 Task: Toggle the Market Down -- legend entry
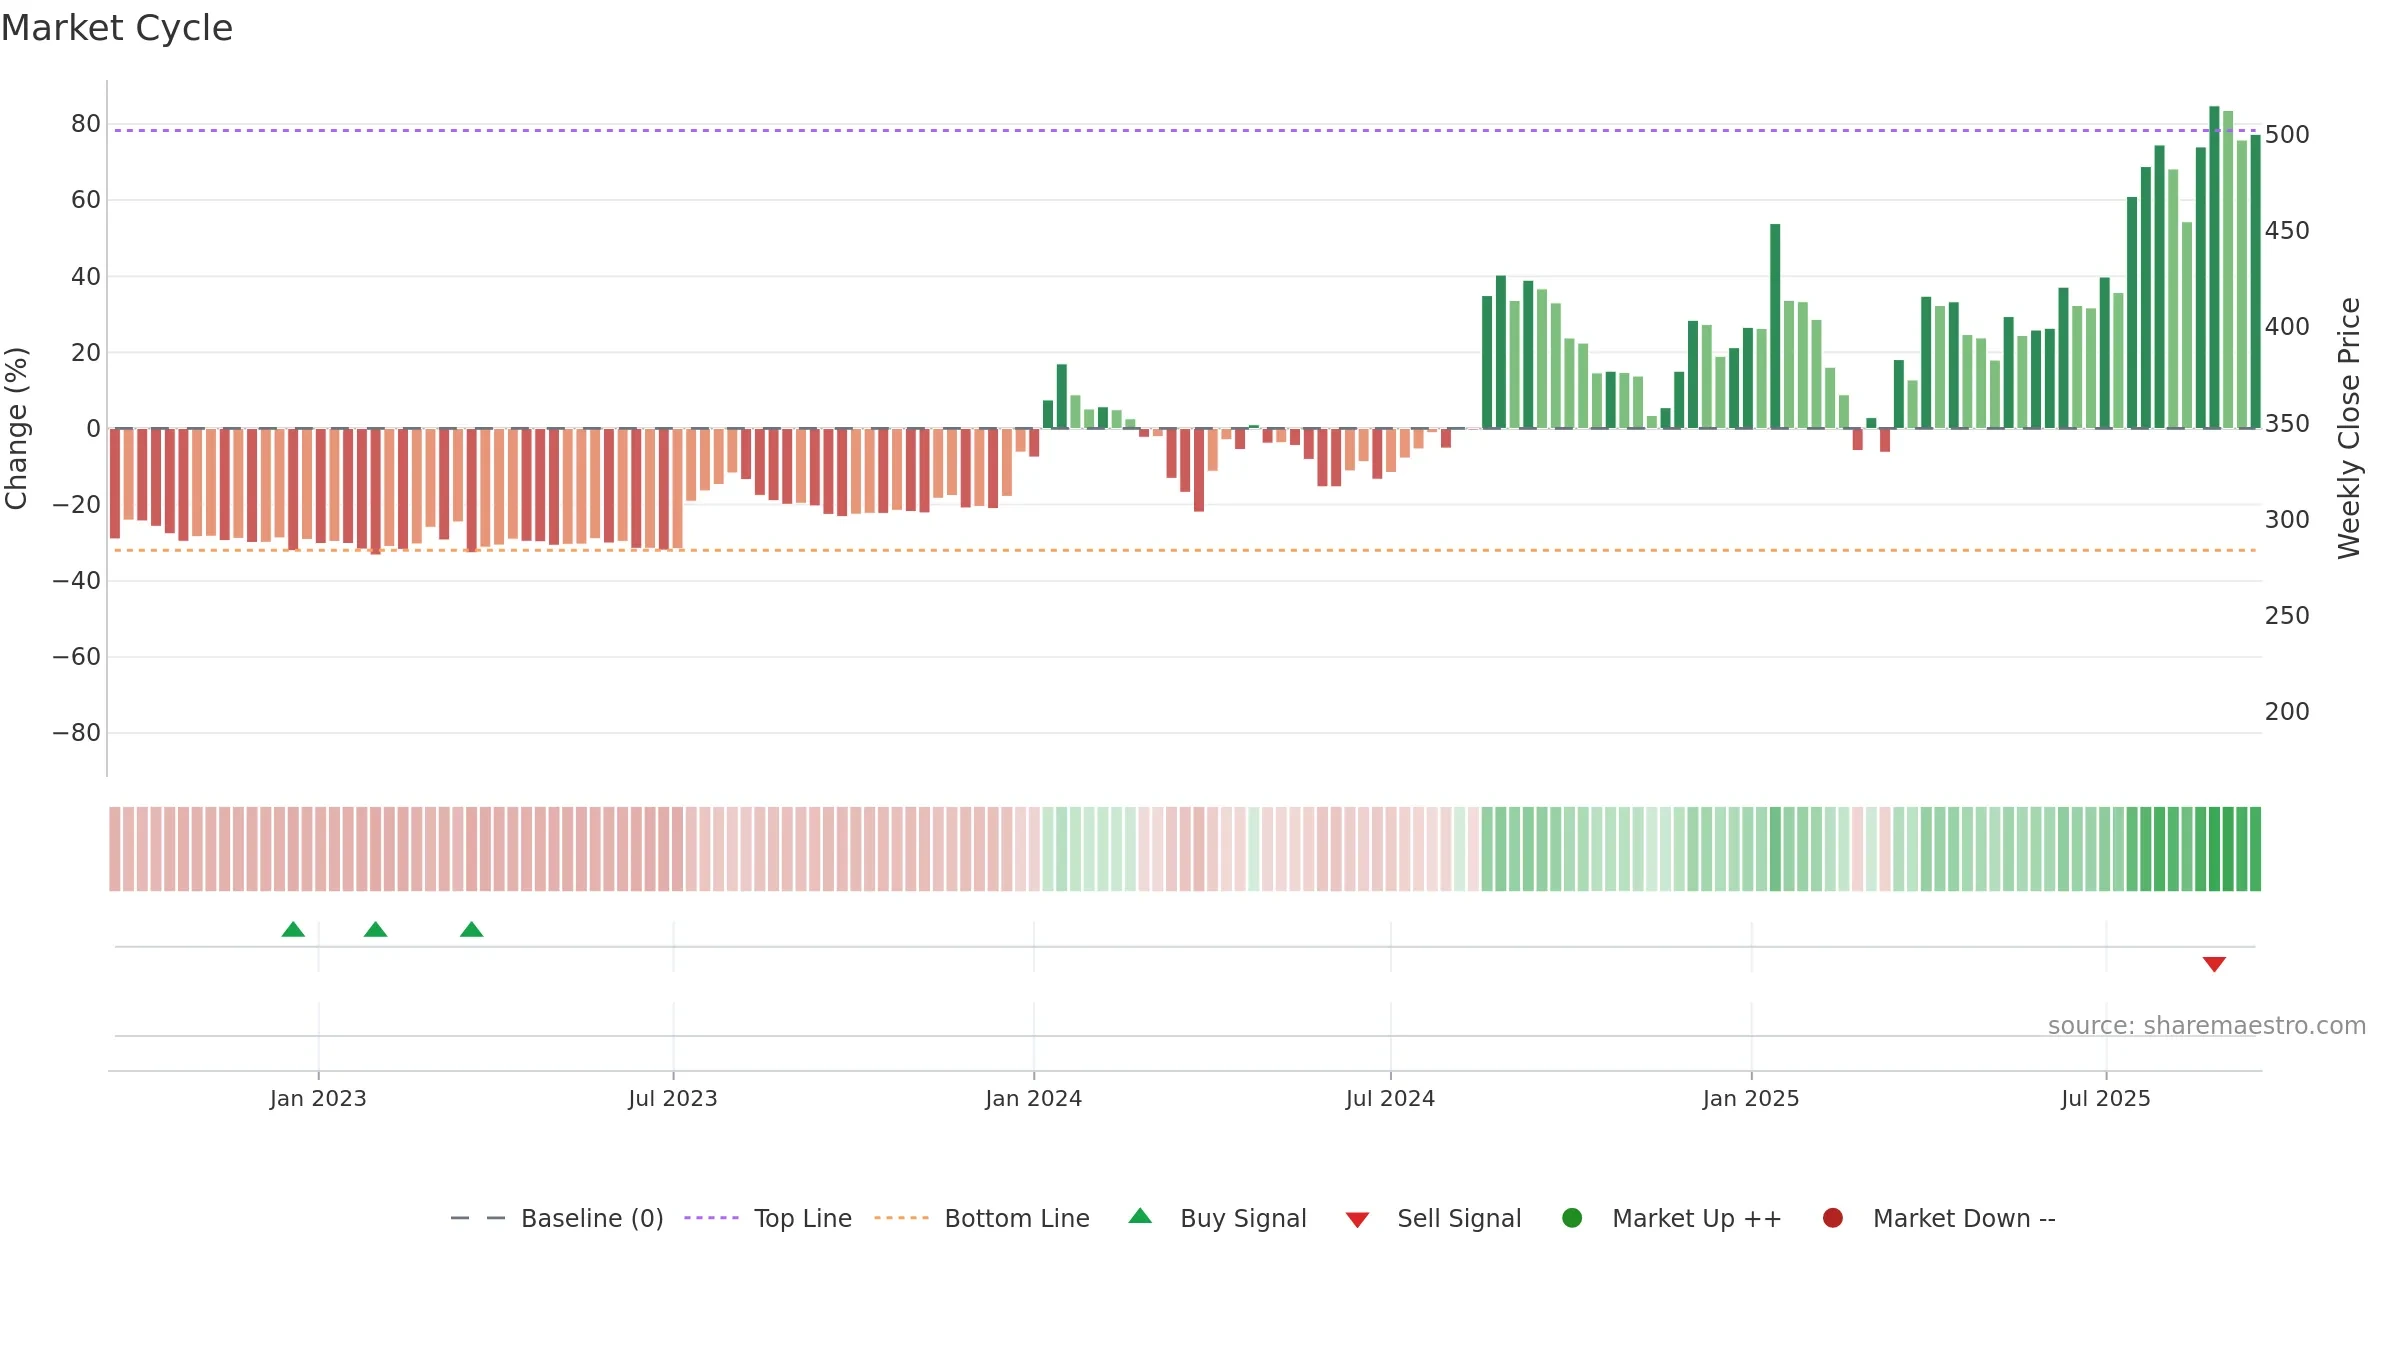[x=1938, y=1218]
